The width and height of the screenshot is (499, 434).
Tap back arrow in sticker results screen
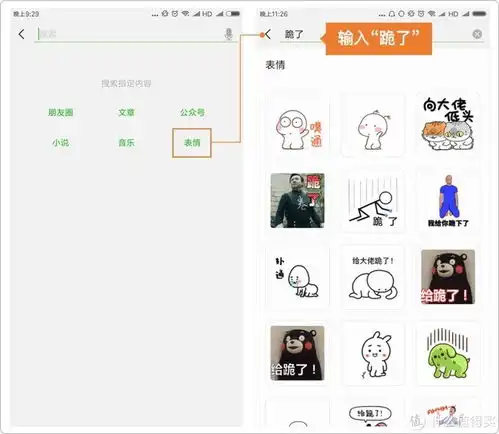(268, 34)
